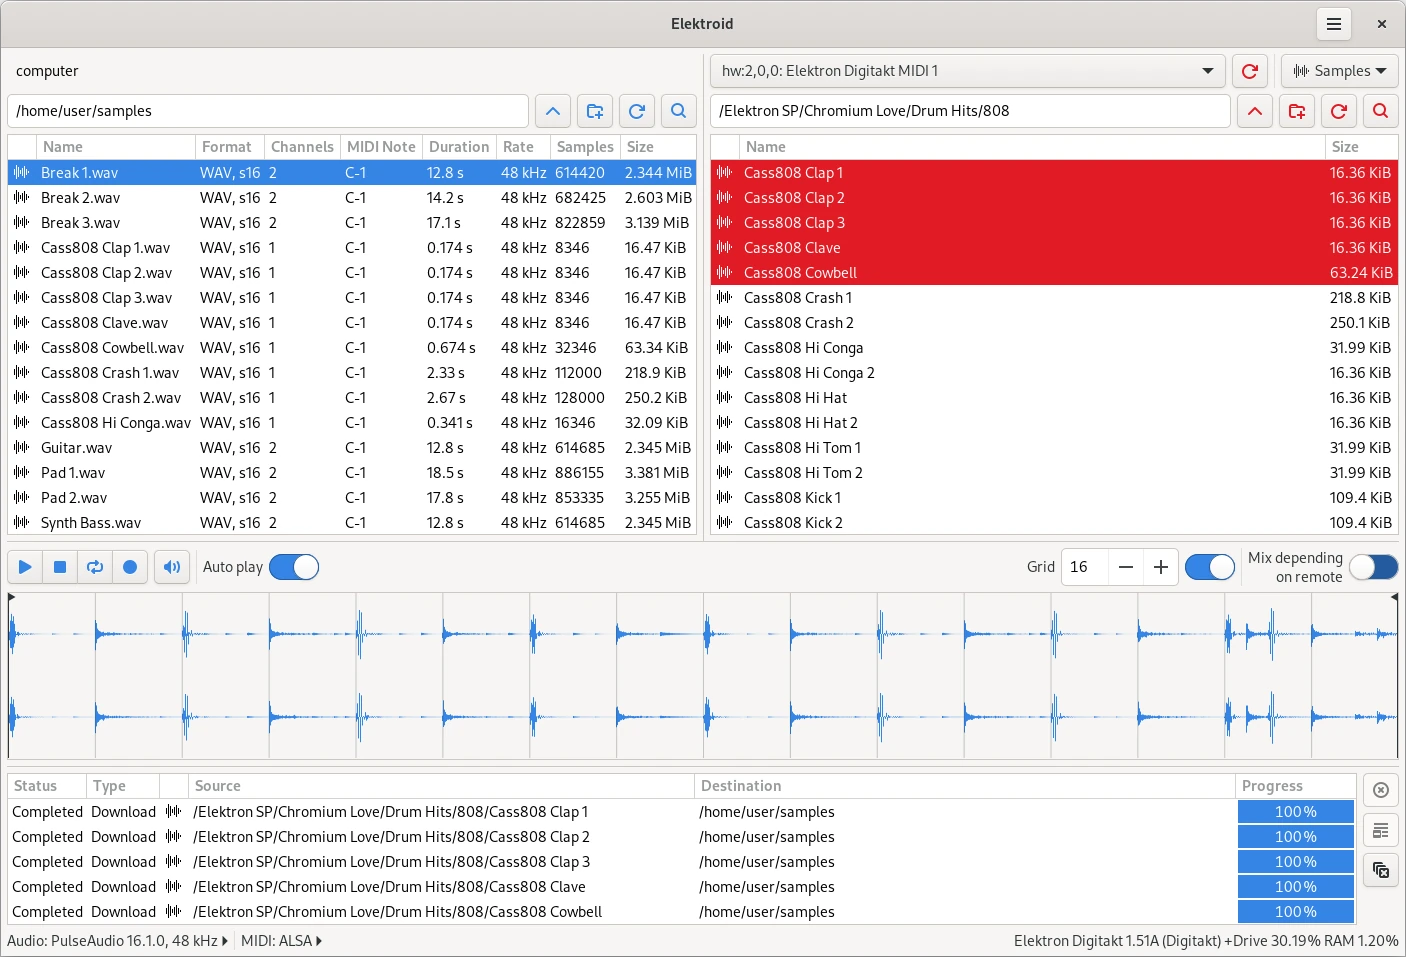Refresh the remote 808 directory
Image resolution: width=1406 pixels, height=957 pixels.
click(x=1339, y=111)
